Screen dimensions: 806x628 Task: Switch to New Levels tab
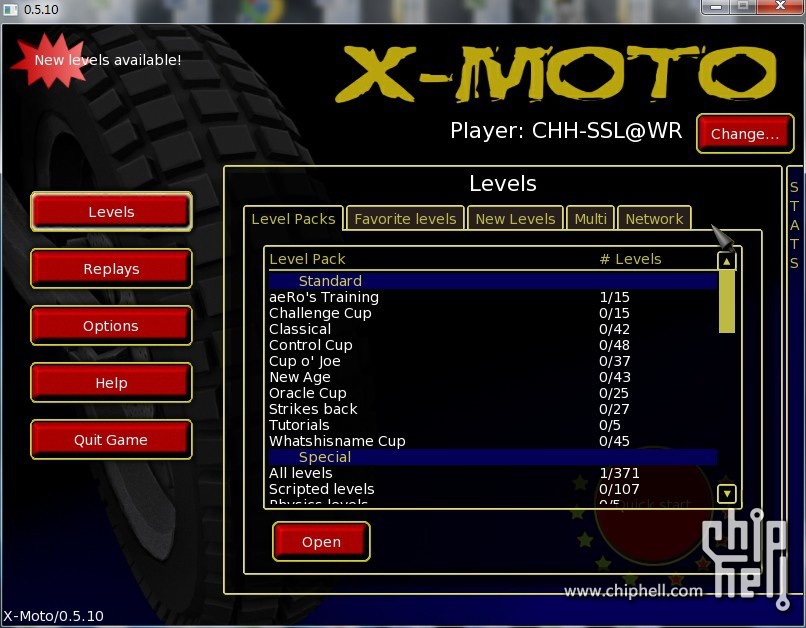coord(515,219)
